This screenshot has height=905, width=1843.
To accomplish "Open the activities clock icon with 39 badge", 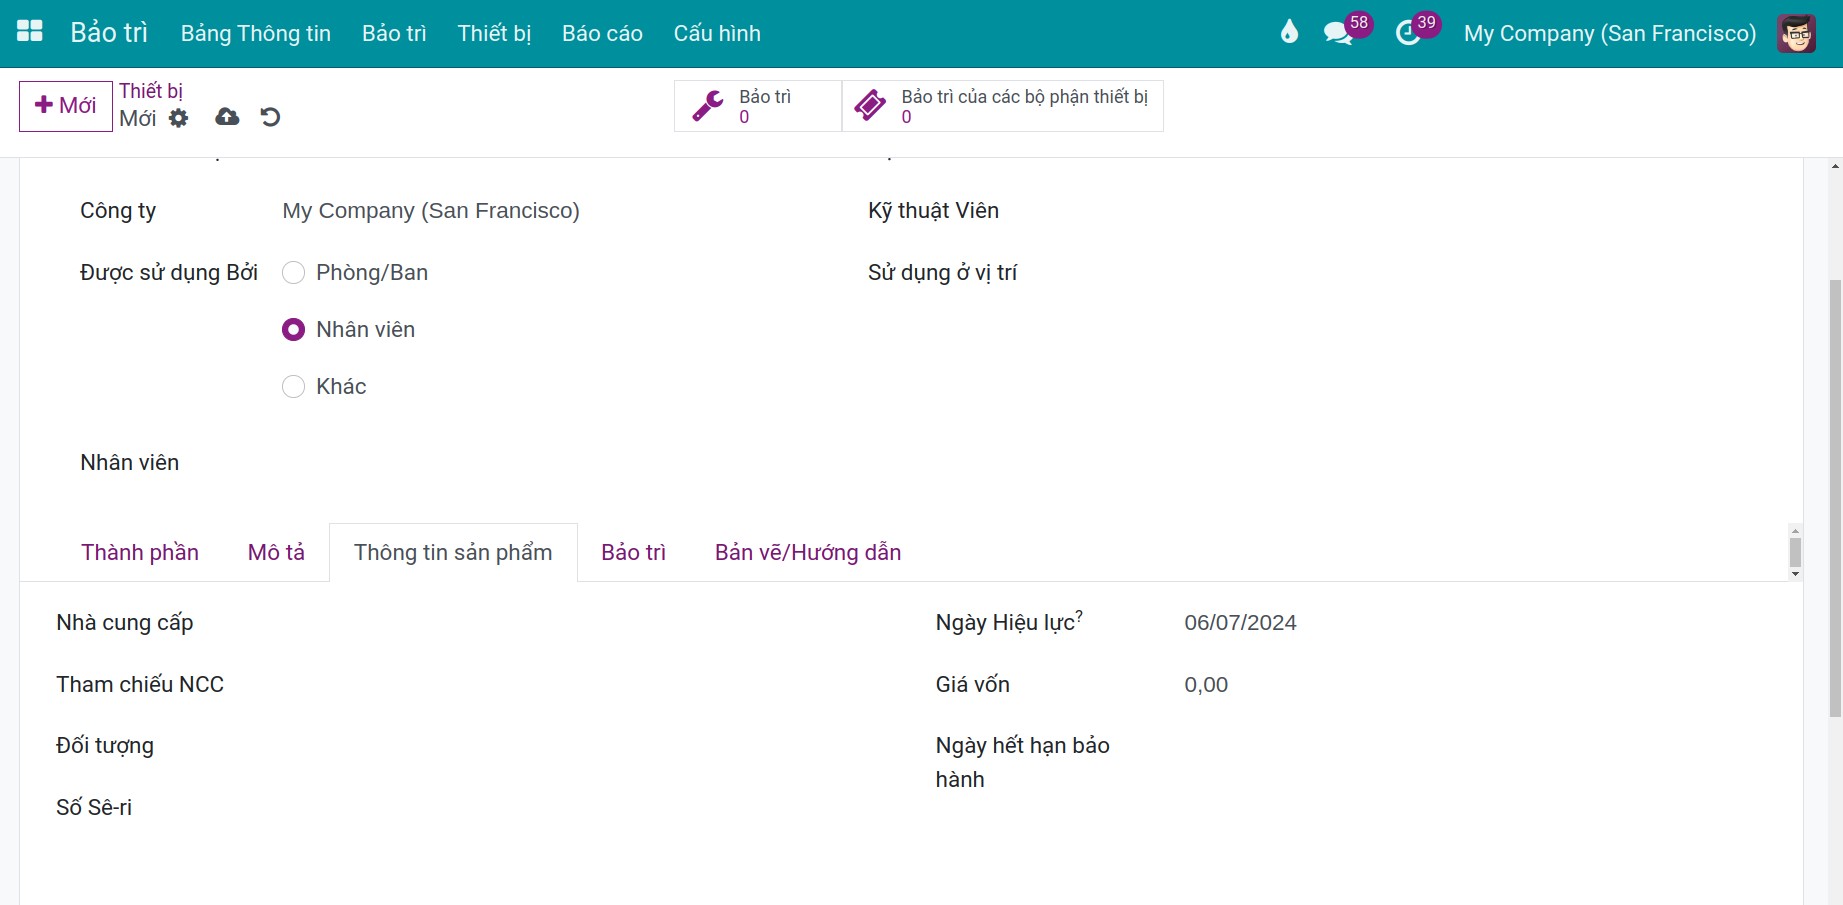I will tap(1408, 33).
